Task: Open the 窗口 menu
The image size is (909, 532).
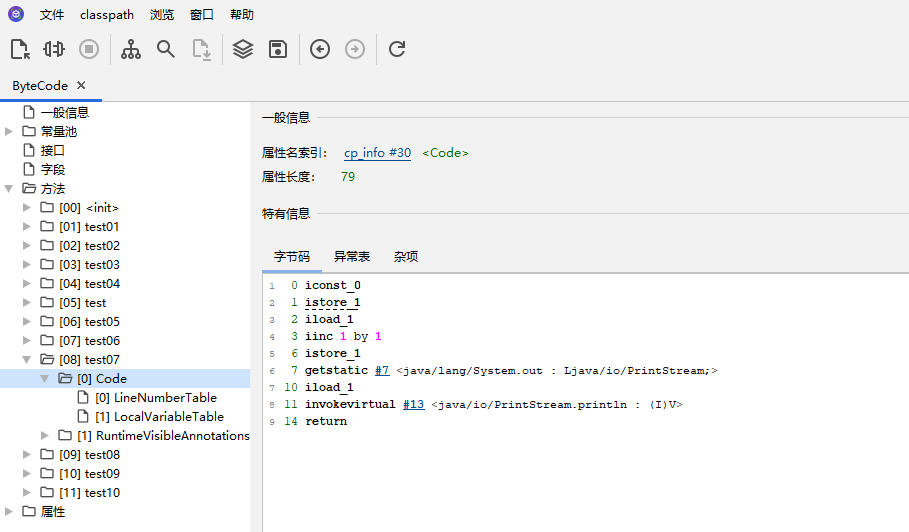Action: click(x=202, y=14)
